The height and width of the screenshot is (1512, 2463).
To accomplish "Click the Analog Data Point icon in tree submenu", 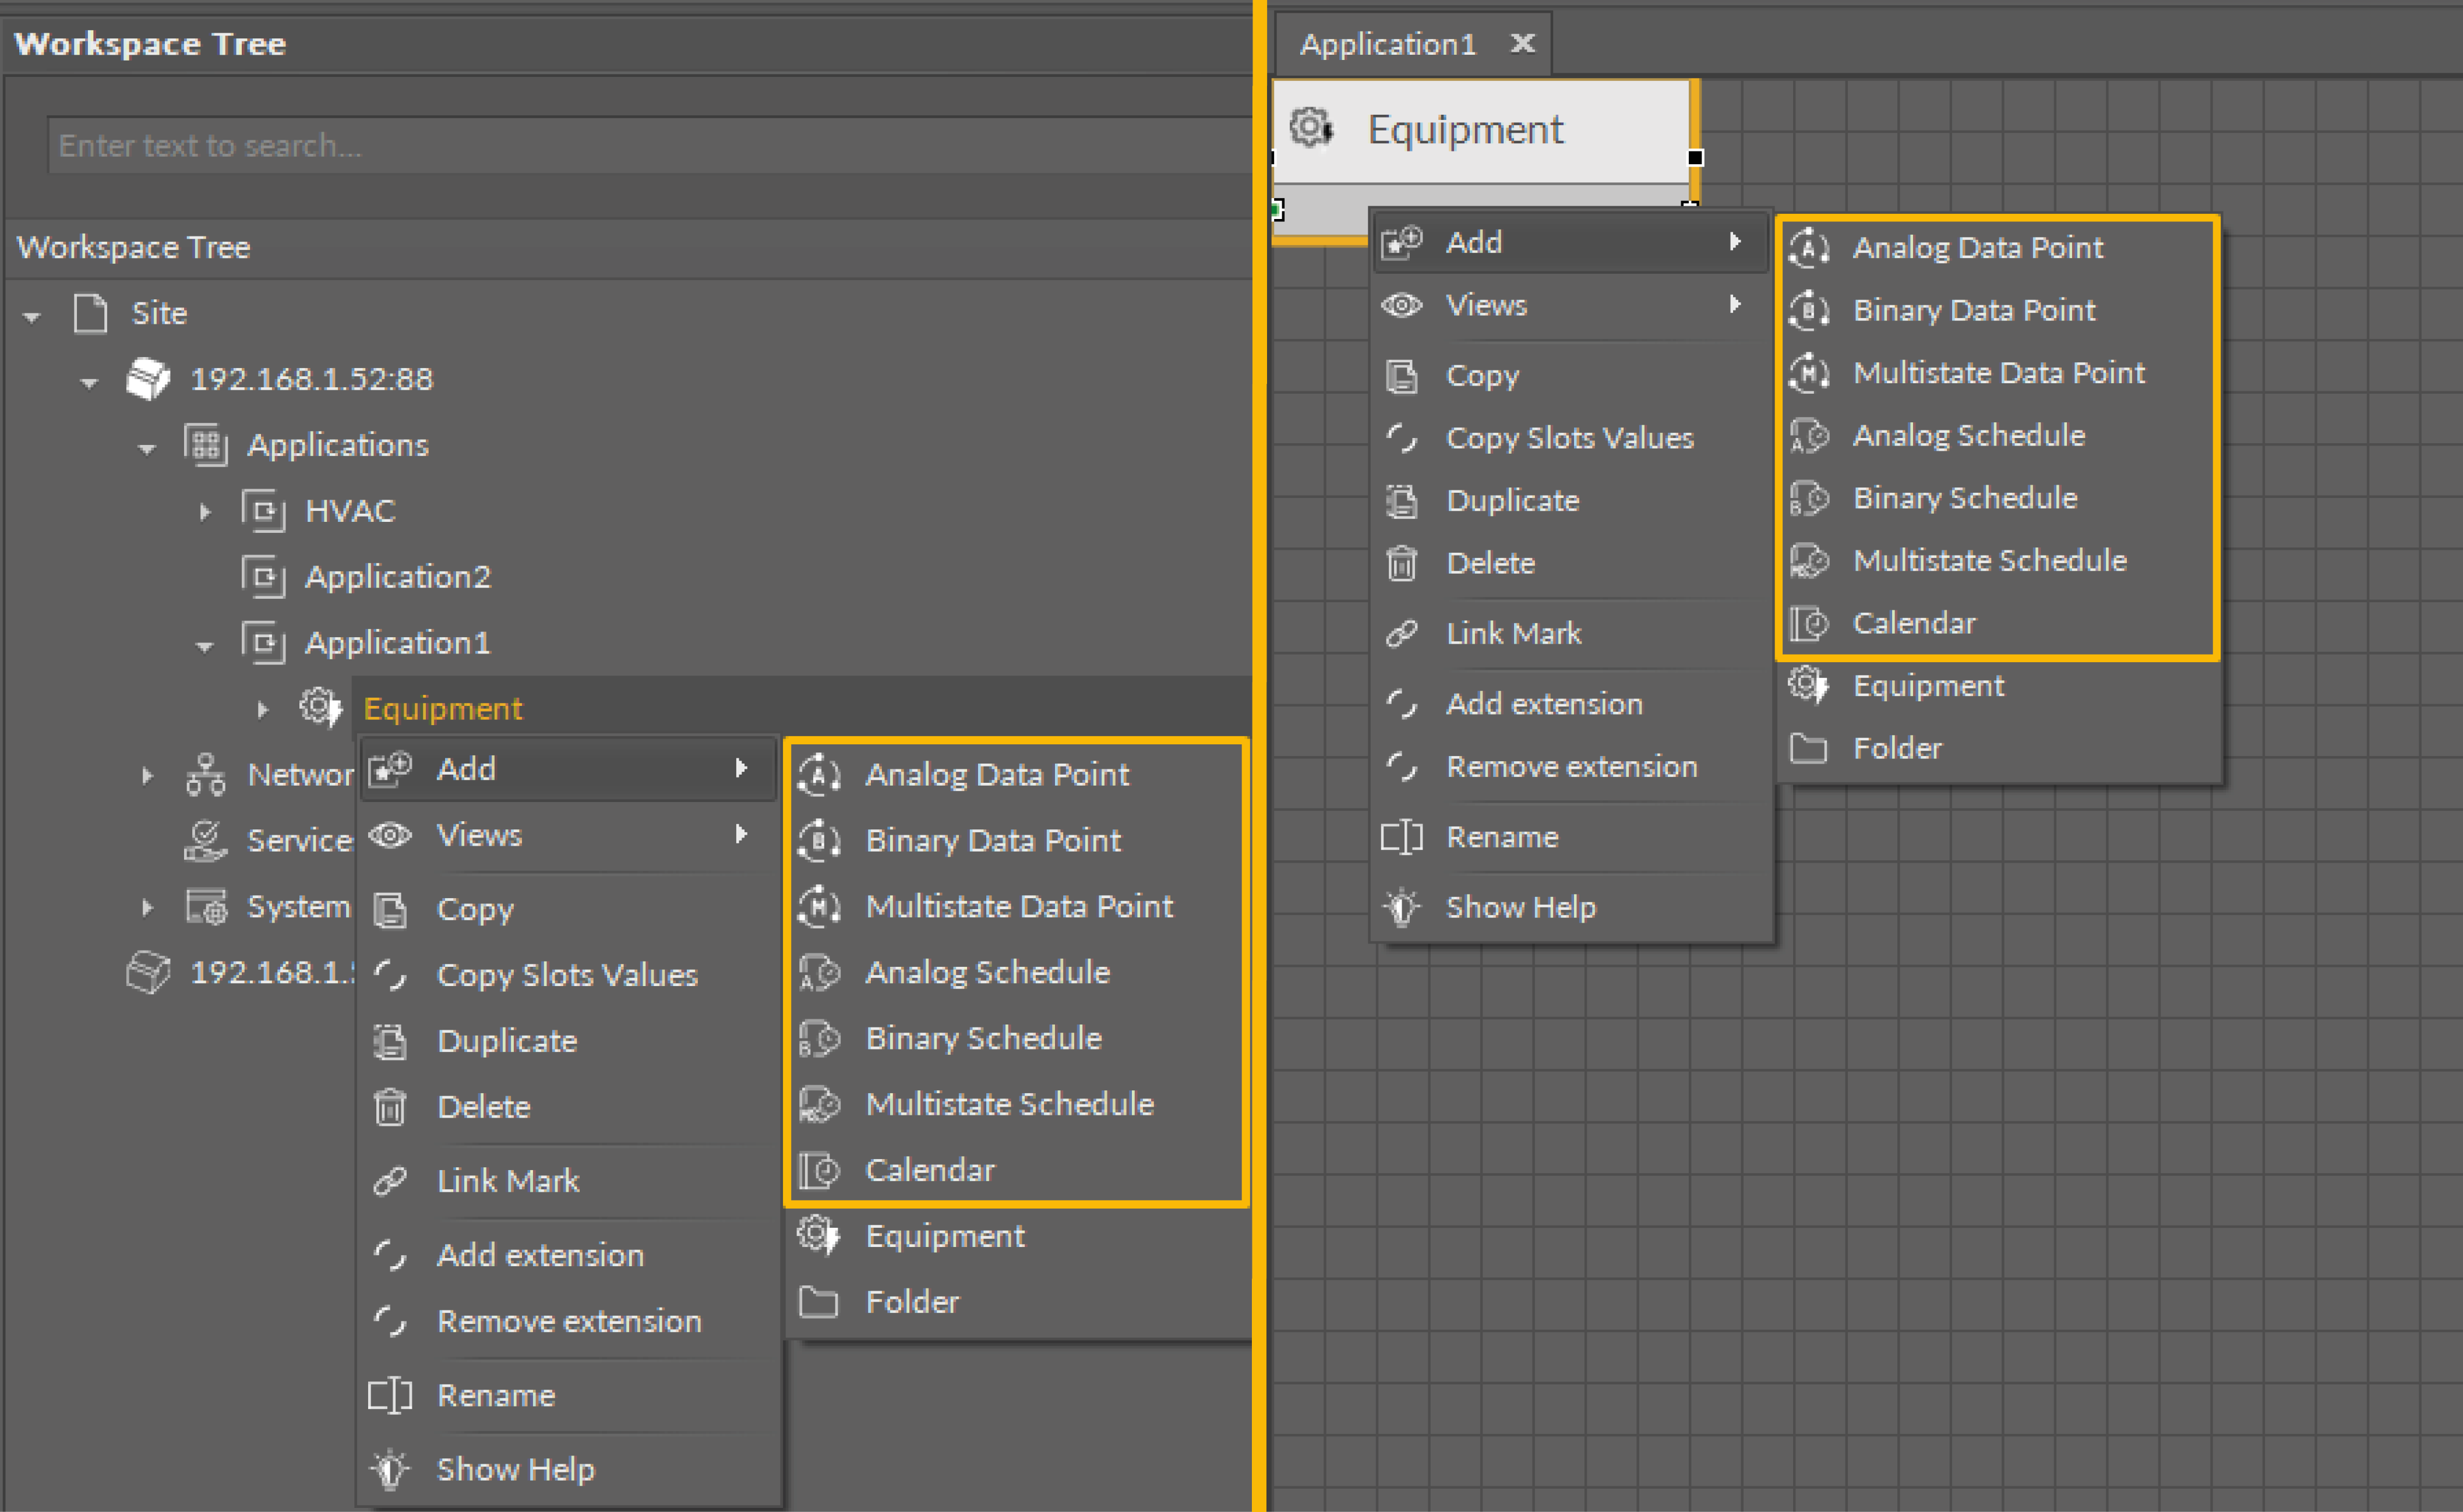I will pos(819,775).
